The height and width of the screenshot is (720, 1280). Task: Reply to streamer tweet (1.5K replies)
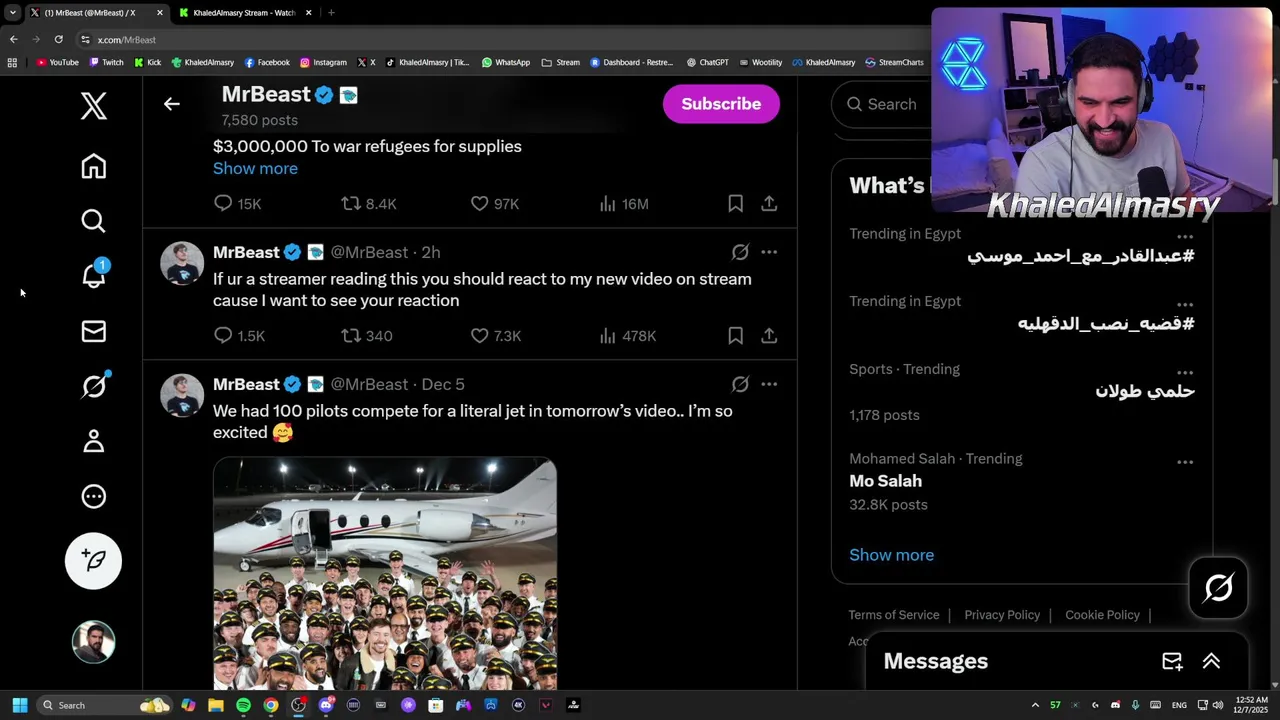[239, 336]
